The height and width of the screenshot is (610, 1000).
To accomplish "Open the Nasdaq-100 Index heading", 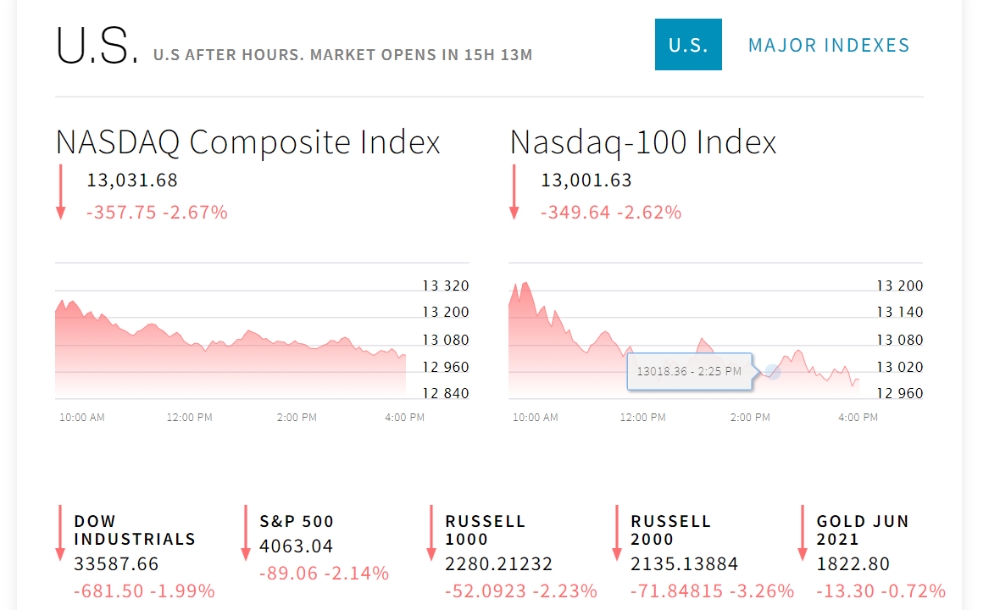I will pos(643,142).
